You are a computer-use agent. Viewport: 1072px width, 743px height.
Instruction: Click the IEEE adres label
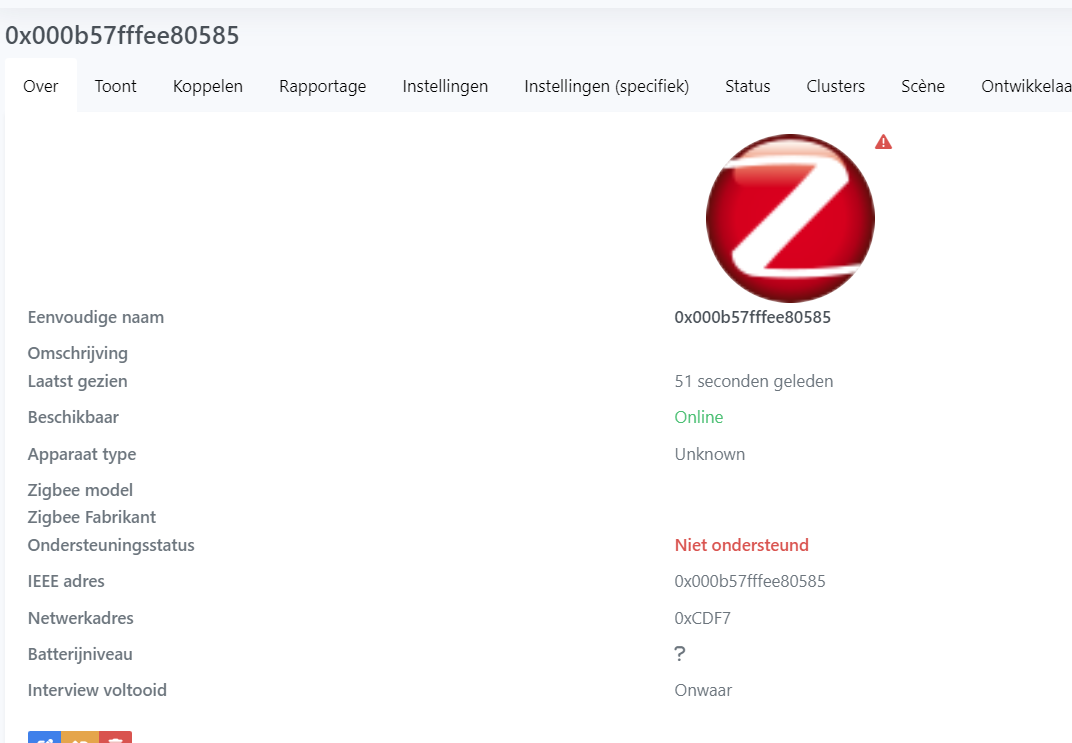(66, 581)
